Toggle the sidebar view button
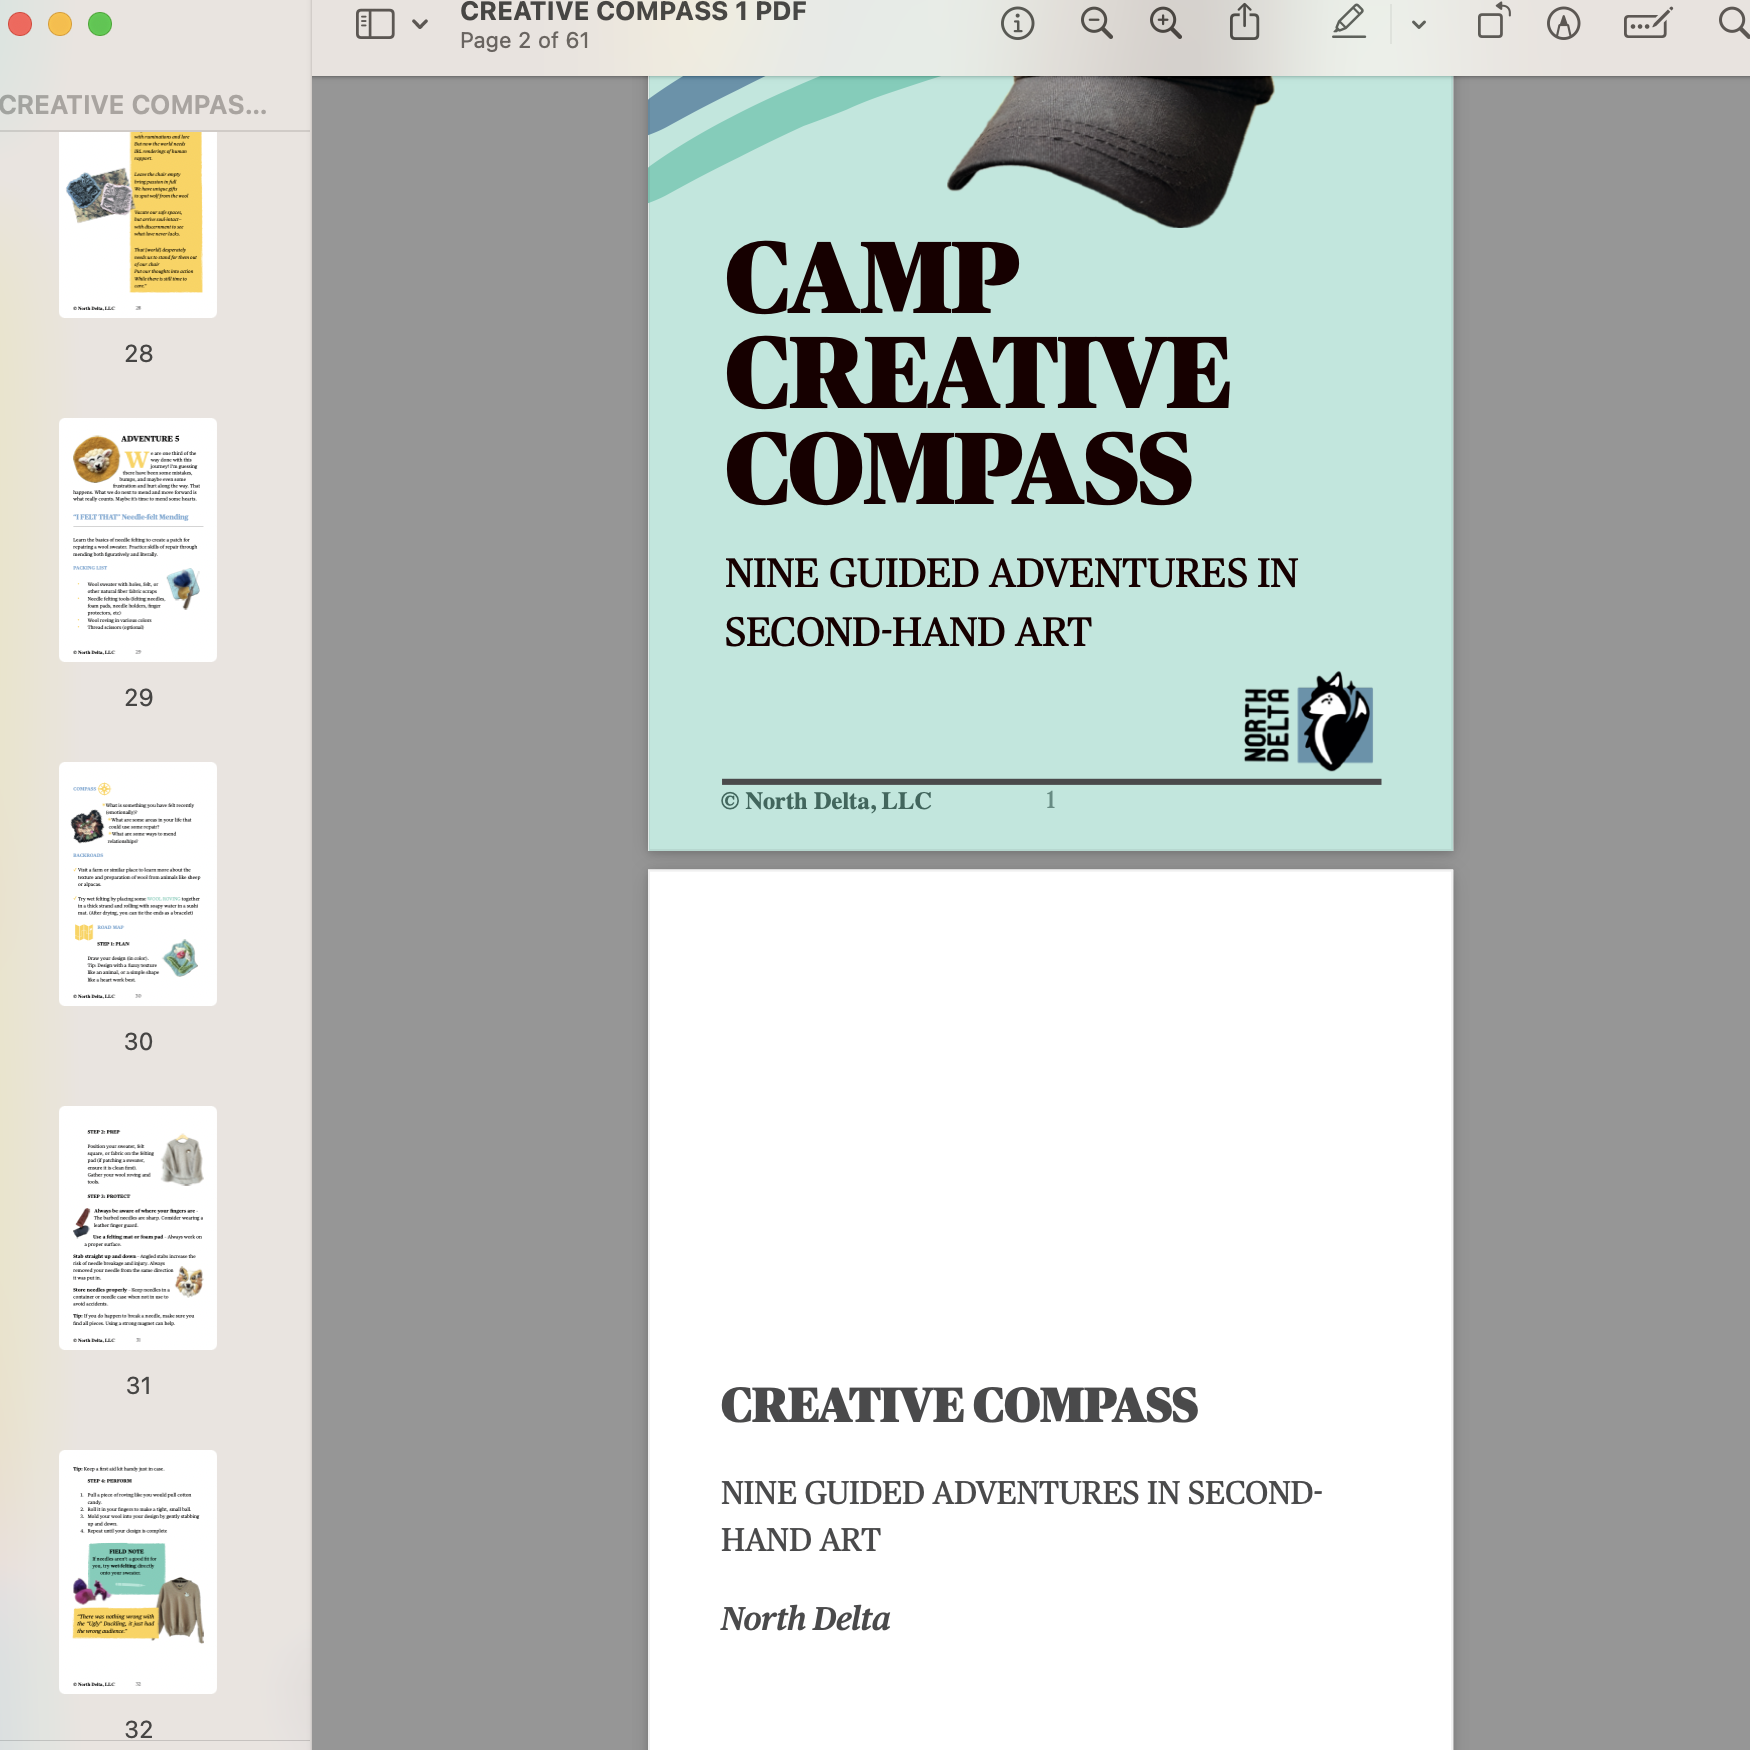Image resolution: width=1750 pixels, height=1750 pixels. pyautogui.click(x=375, y=24)
